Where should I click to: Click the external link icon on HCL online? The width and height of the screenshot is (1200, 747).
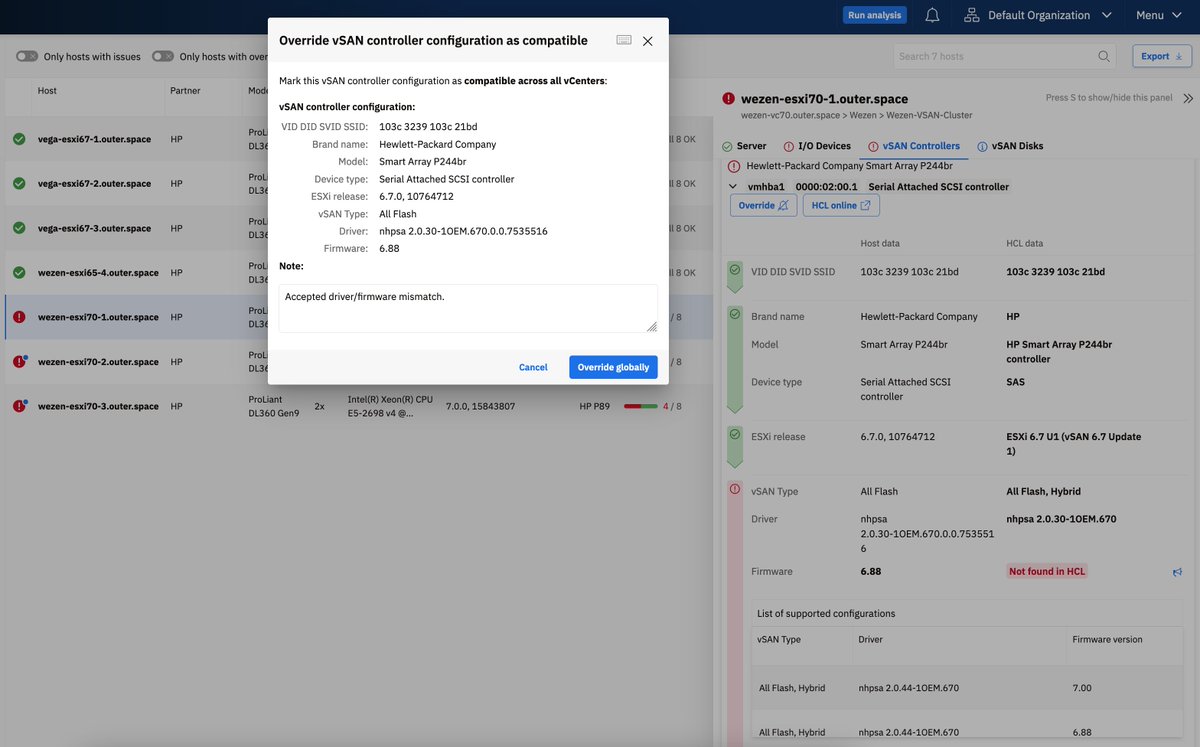pyautogui.click(x=866, y=204)
